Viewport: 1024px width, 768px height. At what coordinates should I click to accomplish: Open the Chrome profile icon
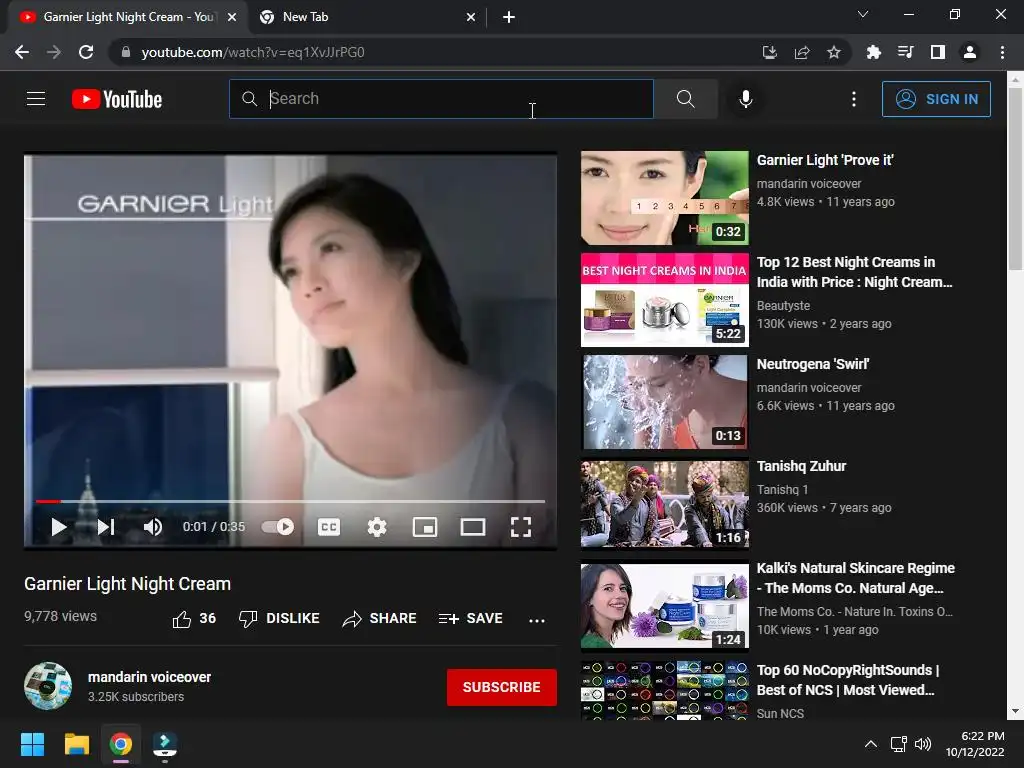(x=970, y=52)
